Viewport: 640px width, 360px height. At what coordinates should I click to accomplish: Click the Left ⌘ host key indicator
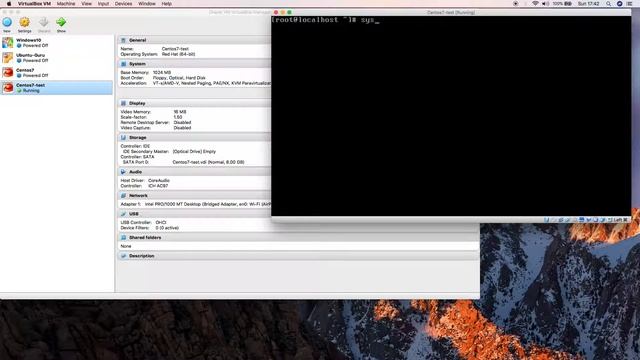coord(620,220)
